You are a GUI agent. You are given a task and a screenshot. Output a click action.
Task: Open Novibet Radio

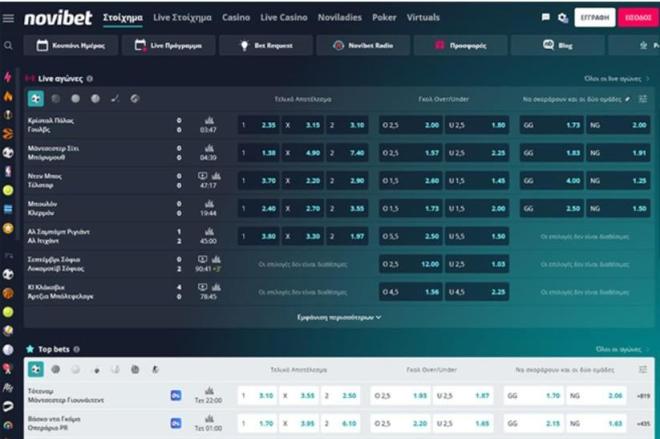point(363,45)
